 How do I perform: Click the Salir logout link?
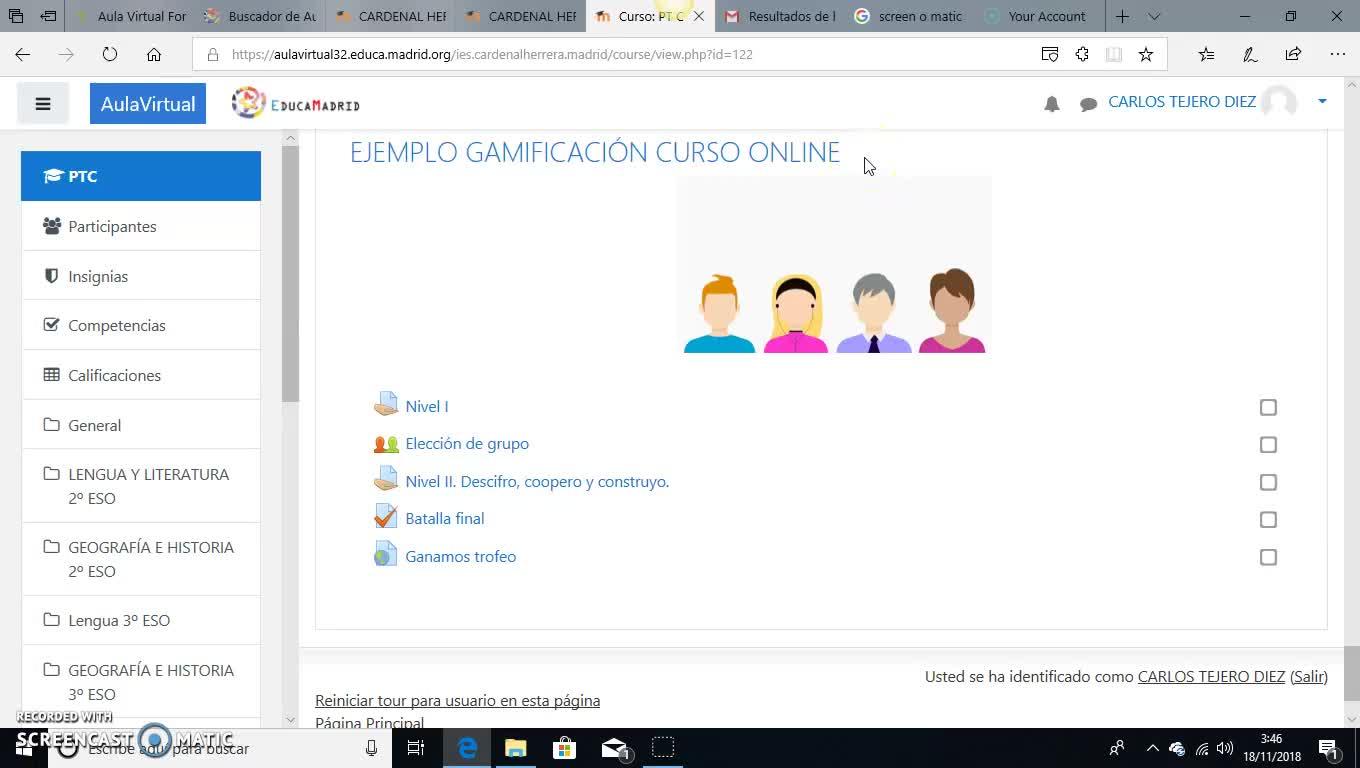1309,676
